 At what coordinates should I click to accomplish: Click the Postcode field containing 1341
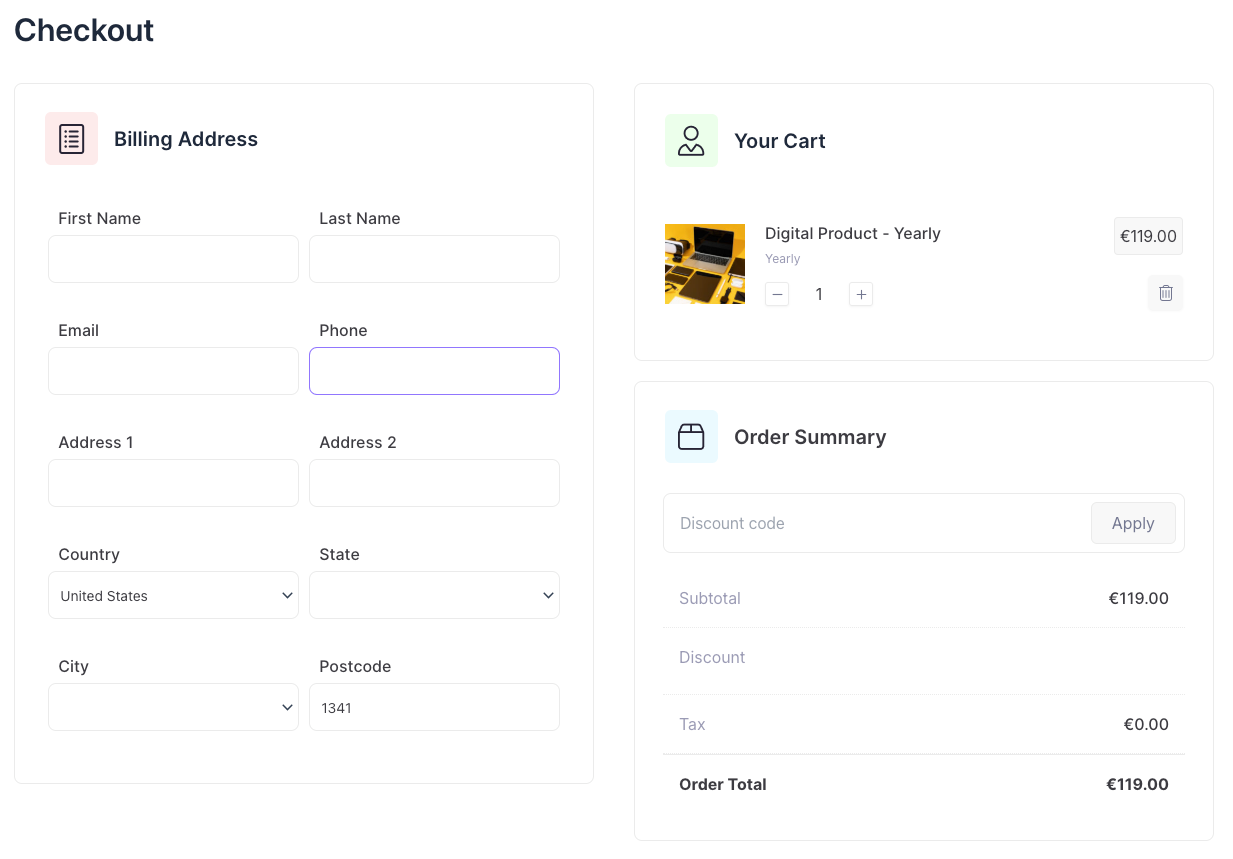pos(434,708)
